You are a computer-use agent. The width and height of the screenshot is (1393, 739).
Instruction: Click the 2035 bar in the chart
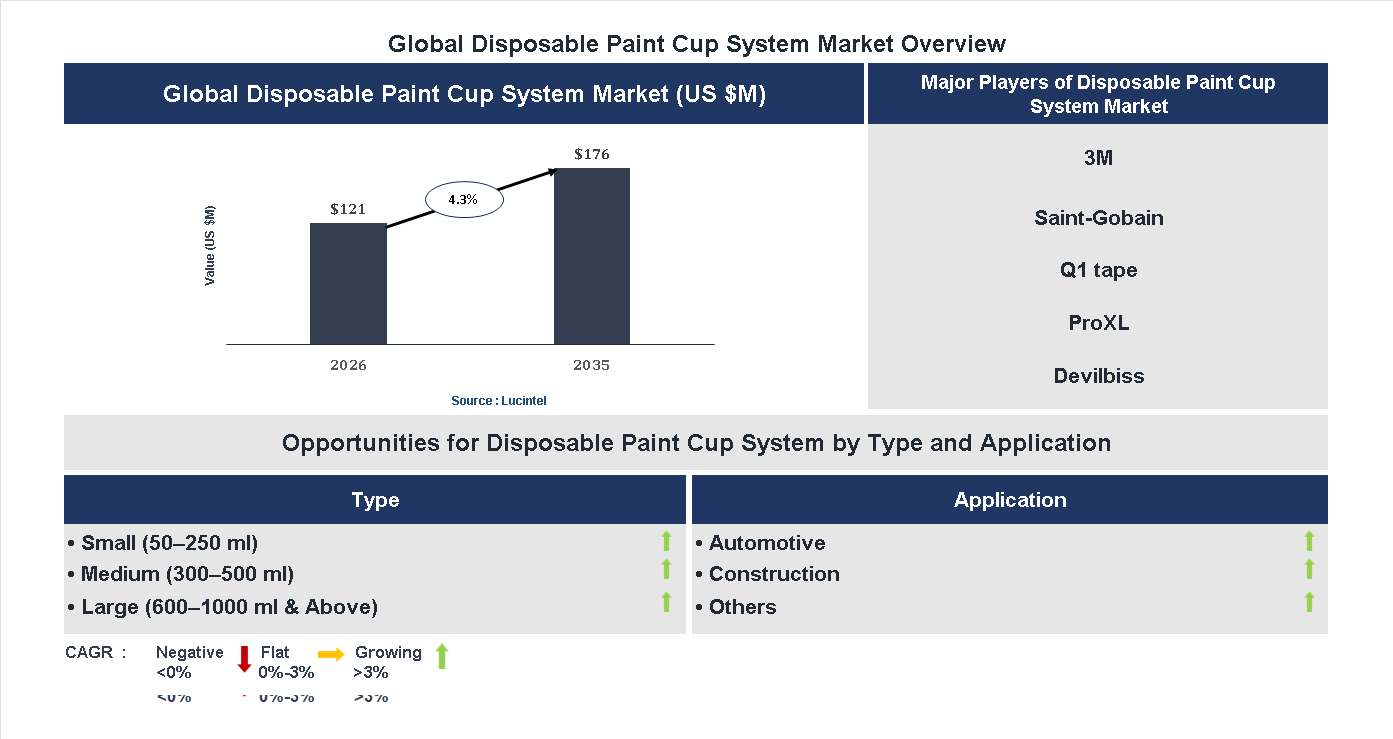(x=592, y=255)
